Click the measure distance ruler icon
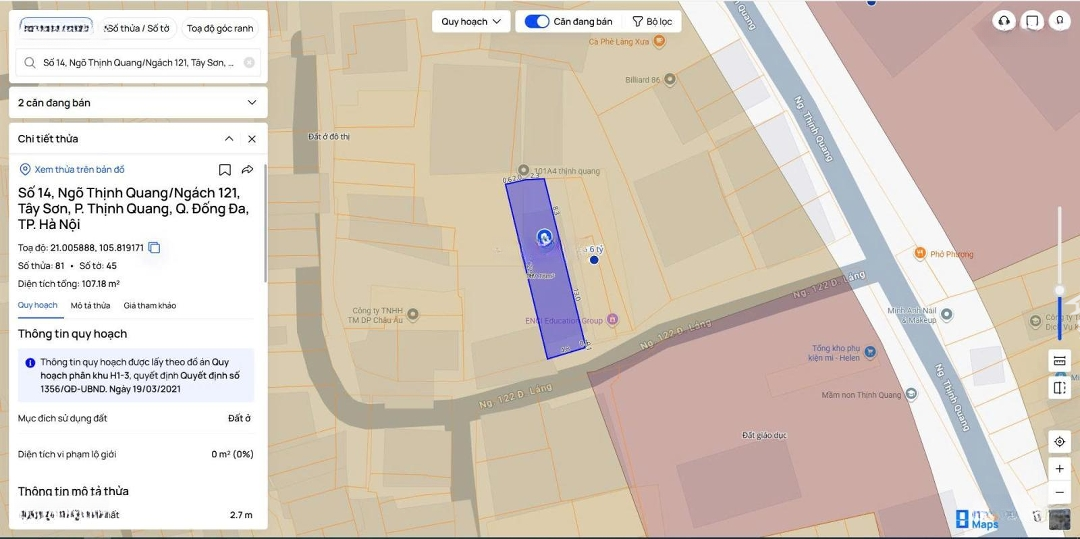1080x539 pixels. coord(1059,360)
